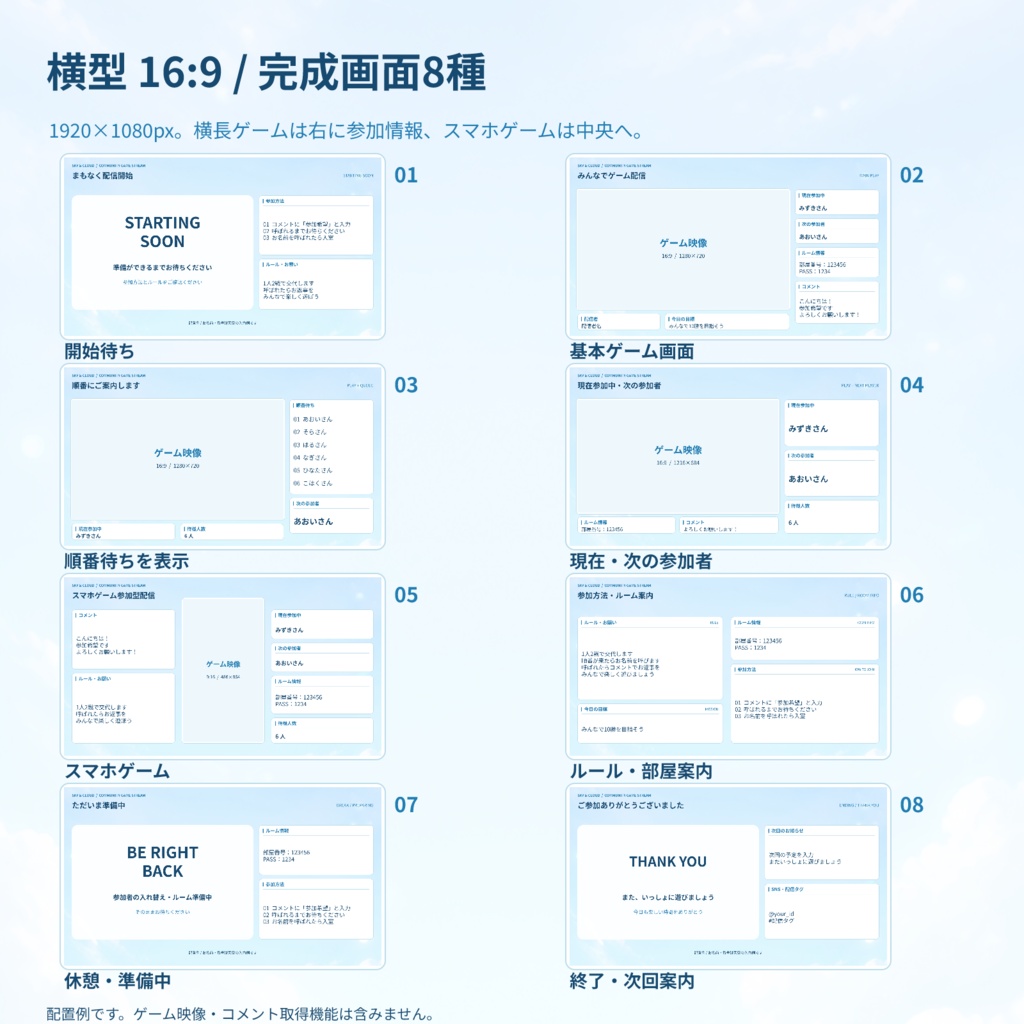Open the 休憩・準備中 thumbnail numbered 07
Image resolution: width=1024 pixels, height=1024 pixels.
223,876
